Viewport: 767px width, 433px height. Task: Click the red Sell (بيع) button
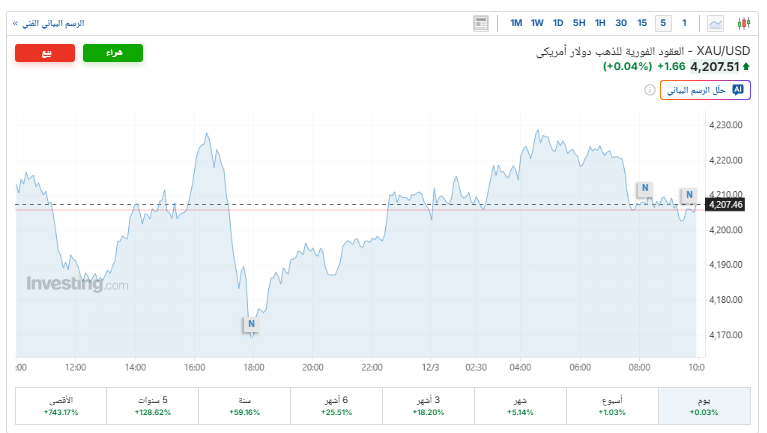point(45,53)
